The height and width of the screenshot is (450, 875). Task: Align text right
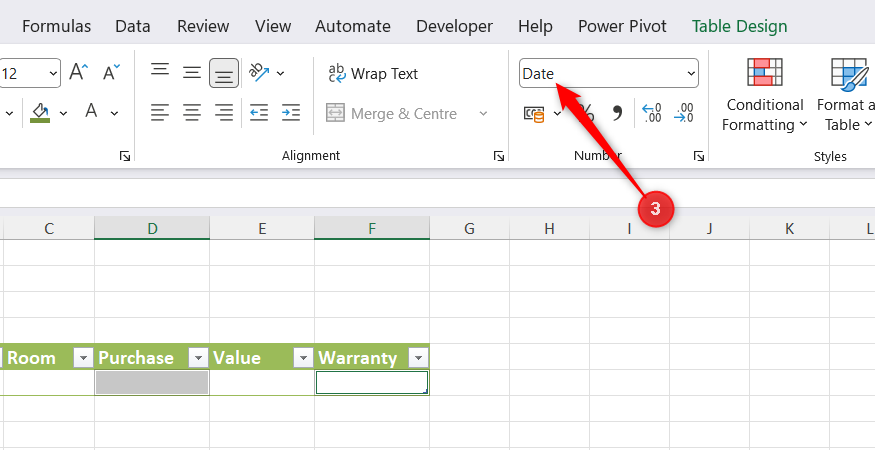pos(224,113)
